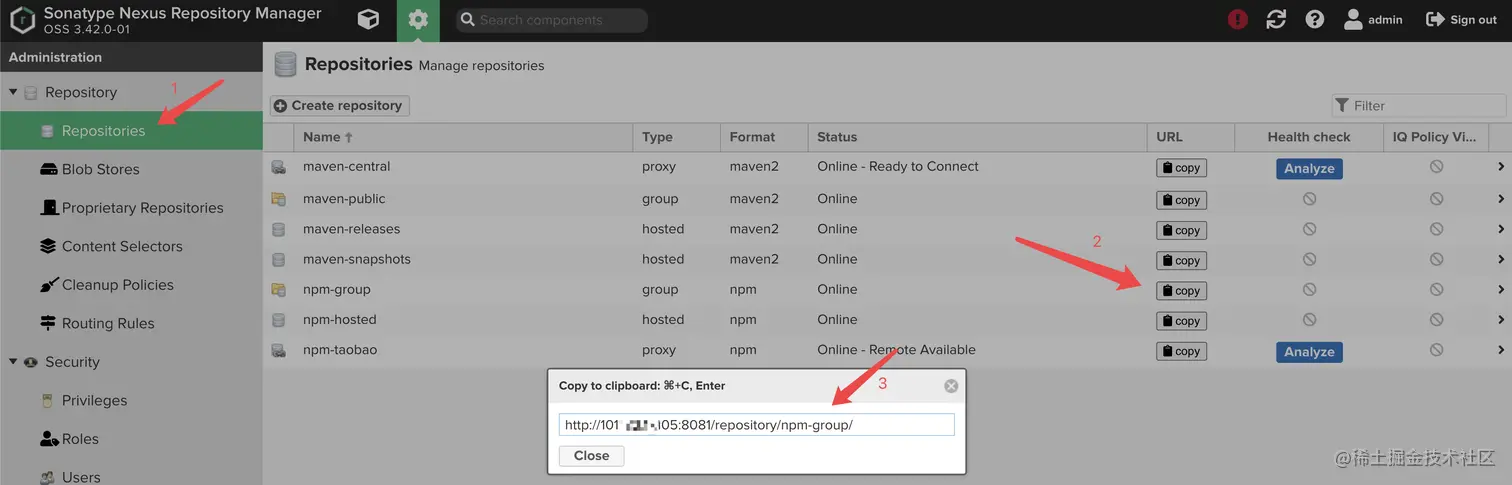Click maven-central repository name
The width and height of the screenshot is (1512, 485).
(x=347, y=166)
